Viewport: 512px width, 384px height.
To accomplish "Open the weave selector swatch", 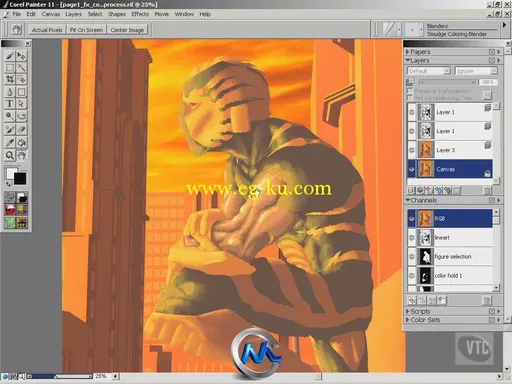I will coord(22,210).
